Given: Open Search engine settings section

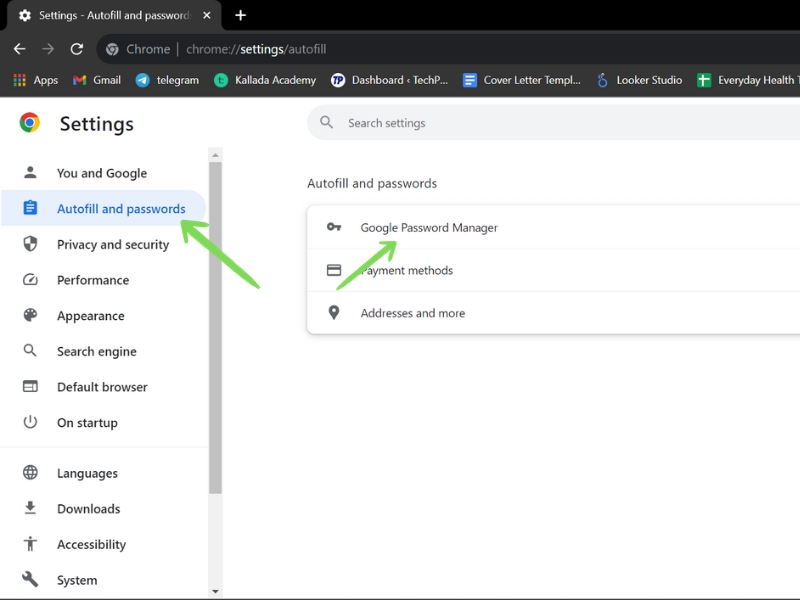Looking at the screenshot, I should click(105, 352).
